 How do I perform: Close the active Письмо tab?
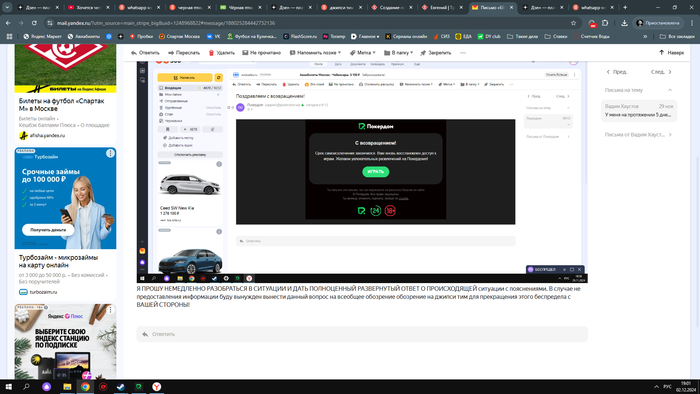512,7
